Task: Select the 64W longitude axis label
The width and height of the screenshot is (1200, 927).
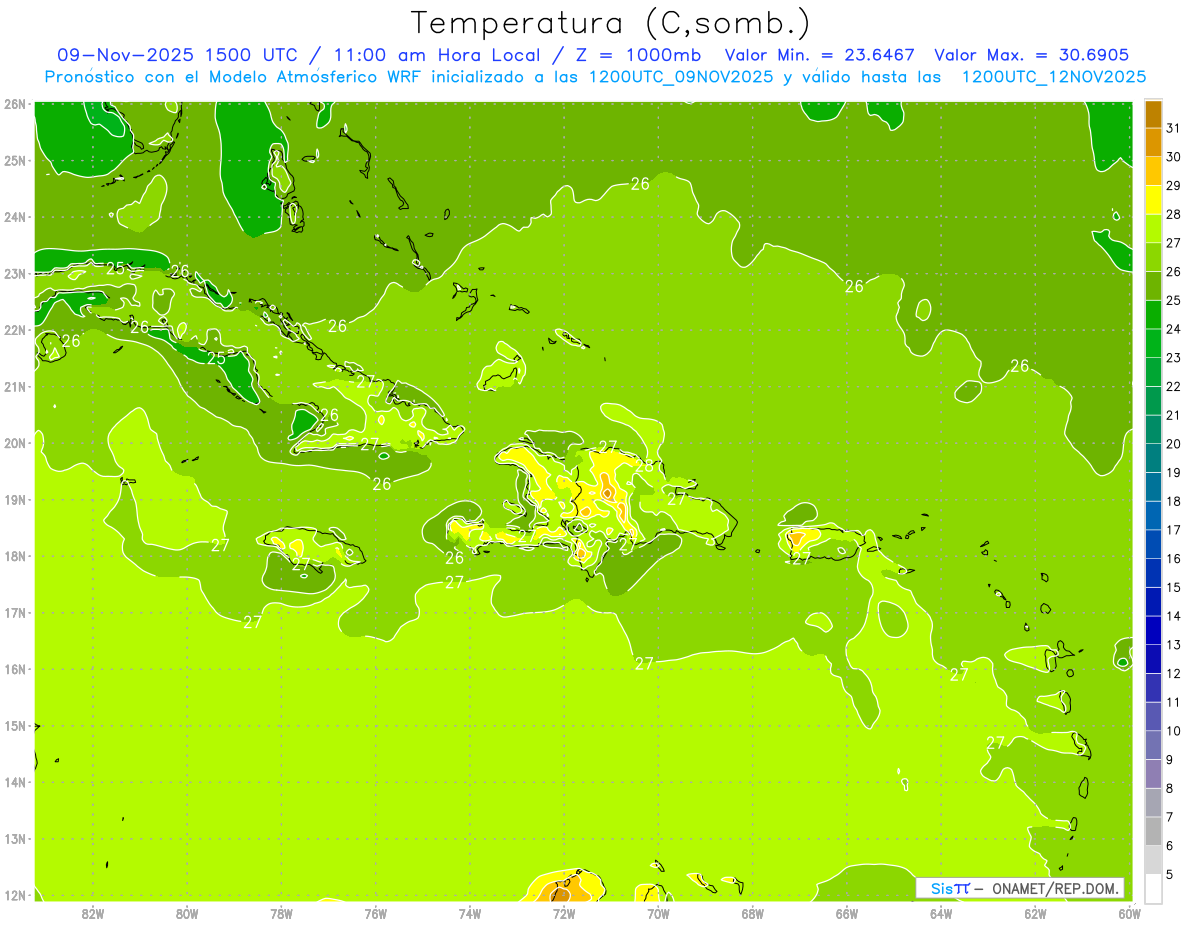Action: (x=941, y=913)
